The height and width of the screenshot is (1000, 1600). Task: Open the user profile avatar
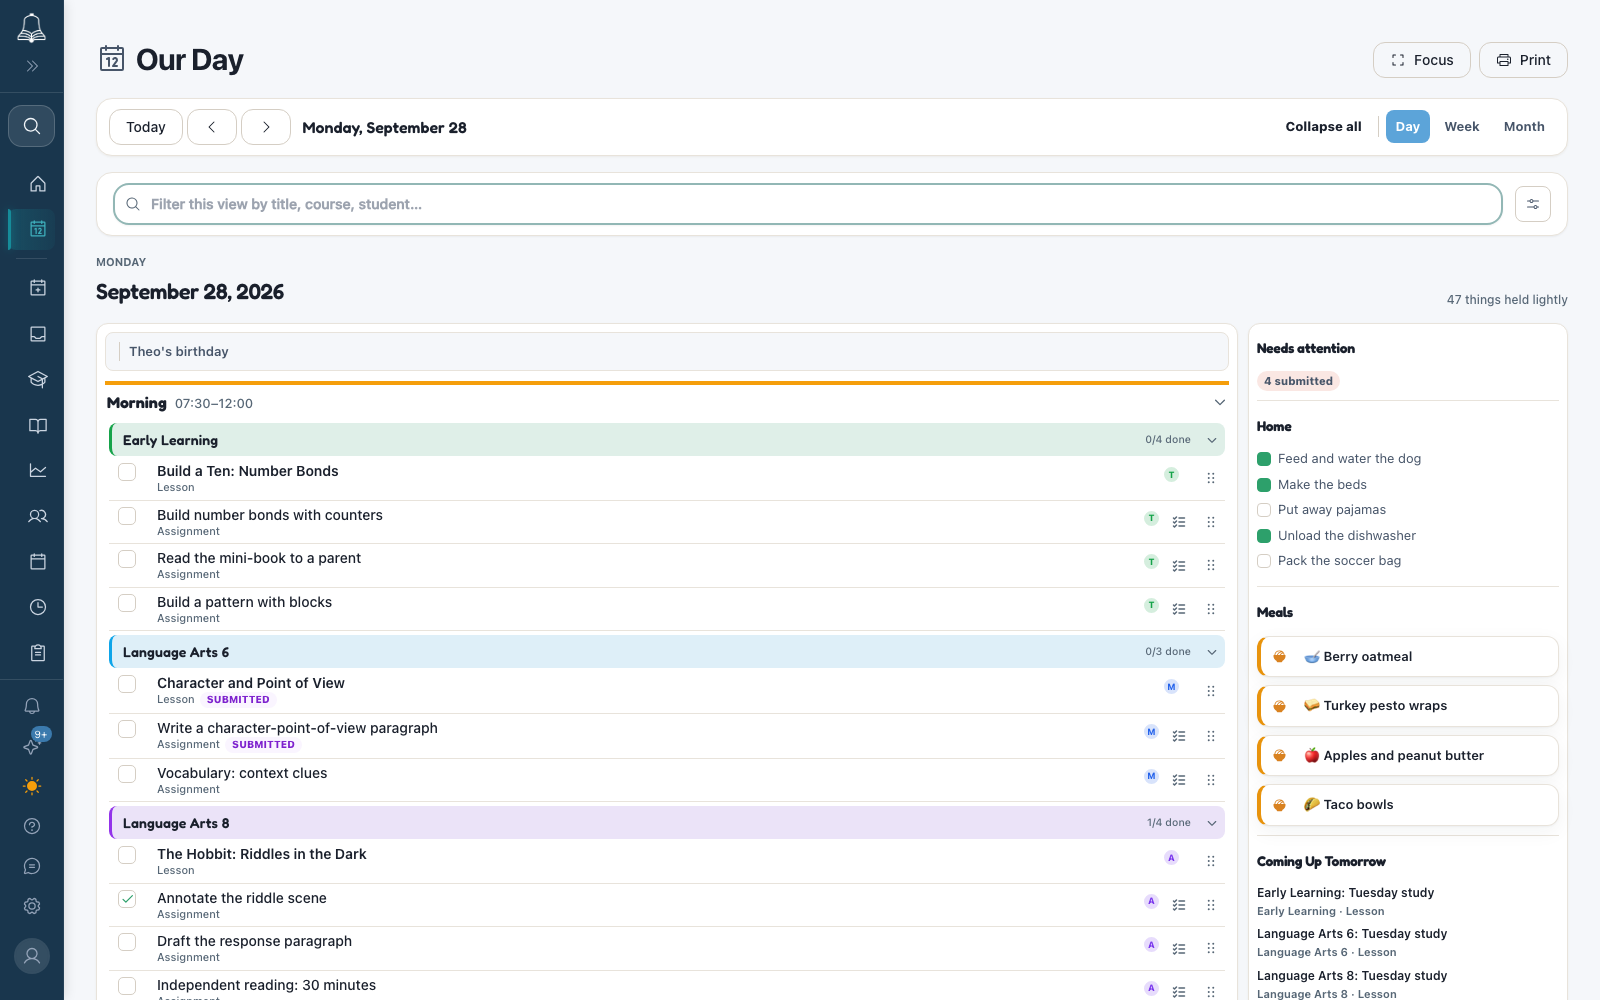coord(32,956)
